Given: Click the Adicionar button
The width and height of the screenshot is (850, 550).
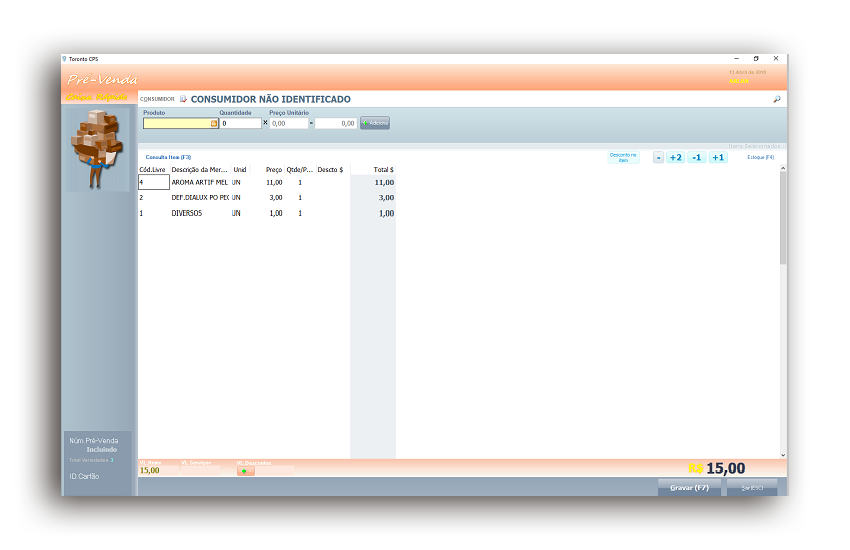Looking at the screenshot, I should [x=375, y=123].
